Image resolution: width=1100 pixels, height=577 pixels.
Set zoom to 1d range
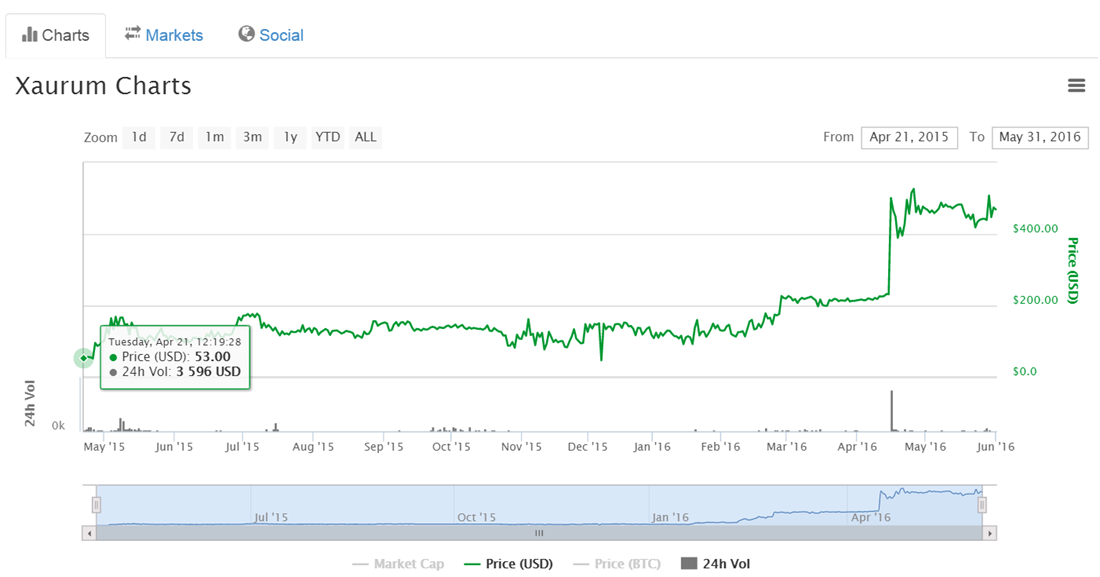point(139,137)
